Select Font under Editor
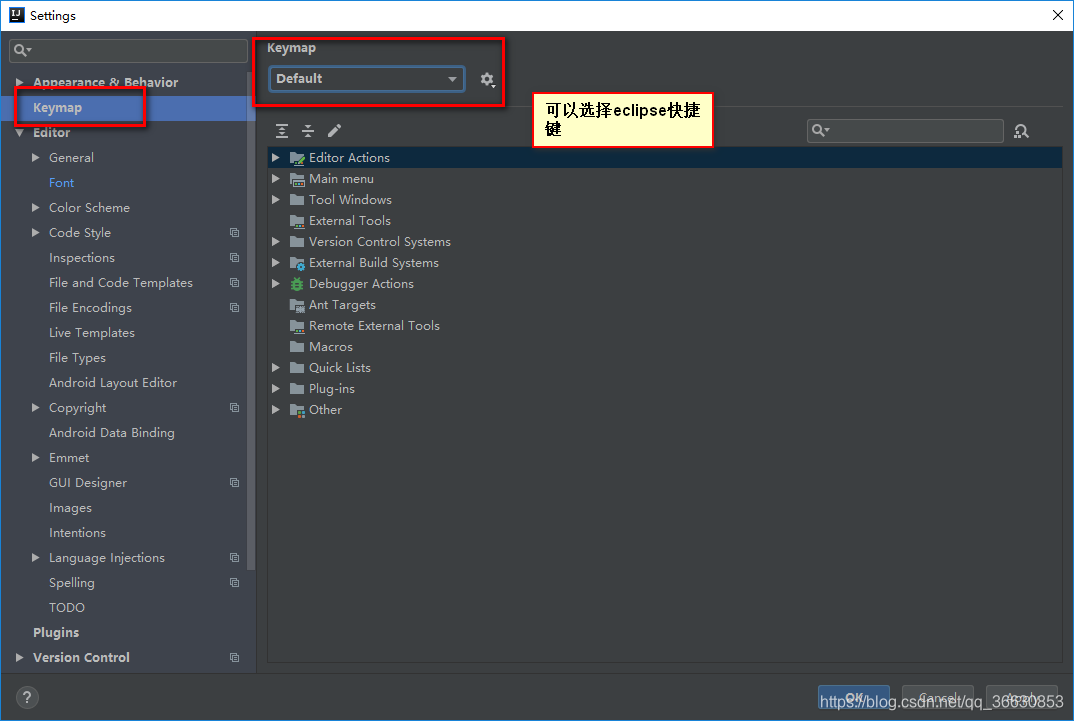1074x721 pixels. (61, 183)
